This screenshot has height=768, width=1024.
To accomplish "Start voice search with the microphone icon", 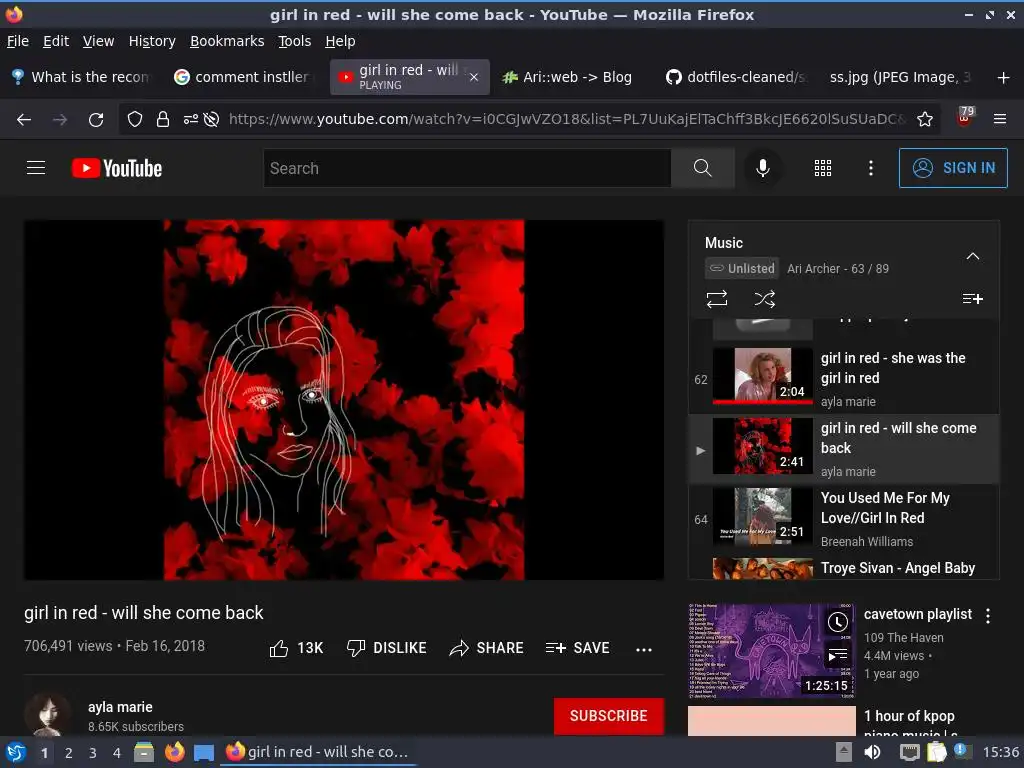I will tap(762, 168).
